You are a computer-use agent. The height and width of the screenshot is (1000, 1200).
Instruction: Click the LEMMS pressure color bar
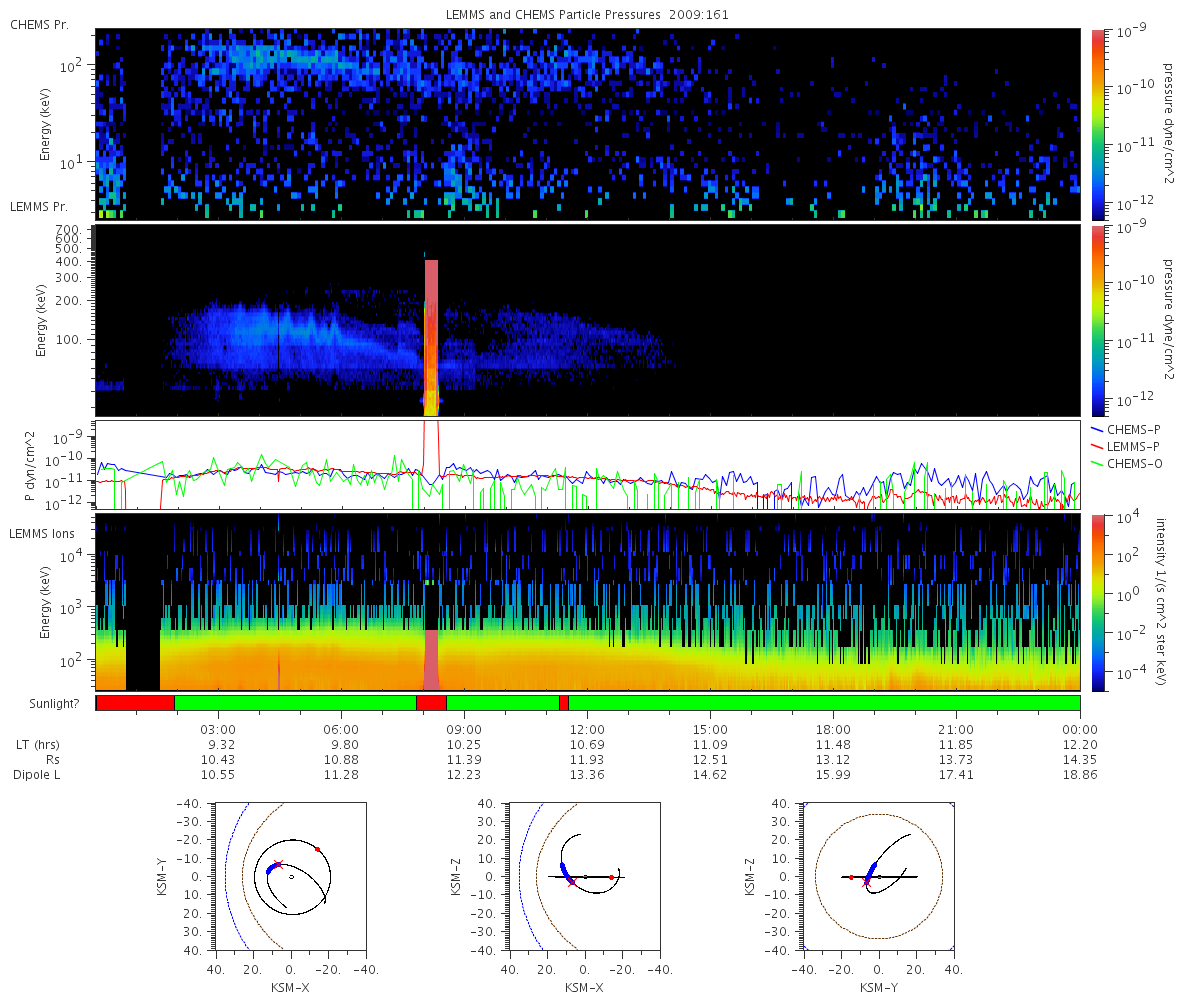tap(1098, 320)
